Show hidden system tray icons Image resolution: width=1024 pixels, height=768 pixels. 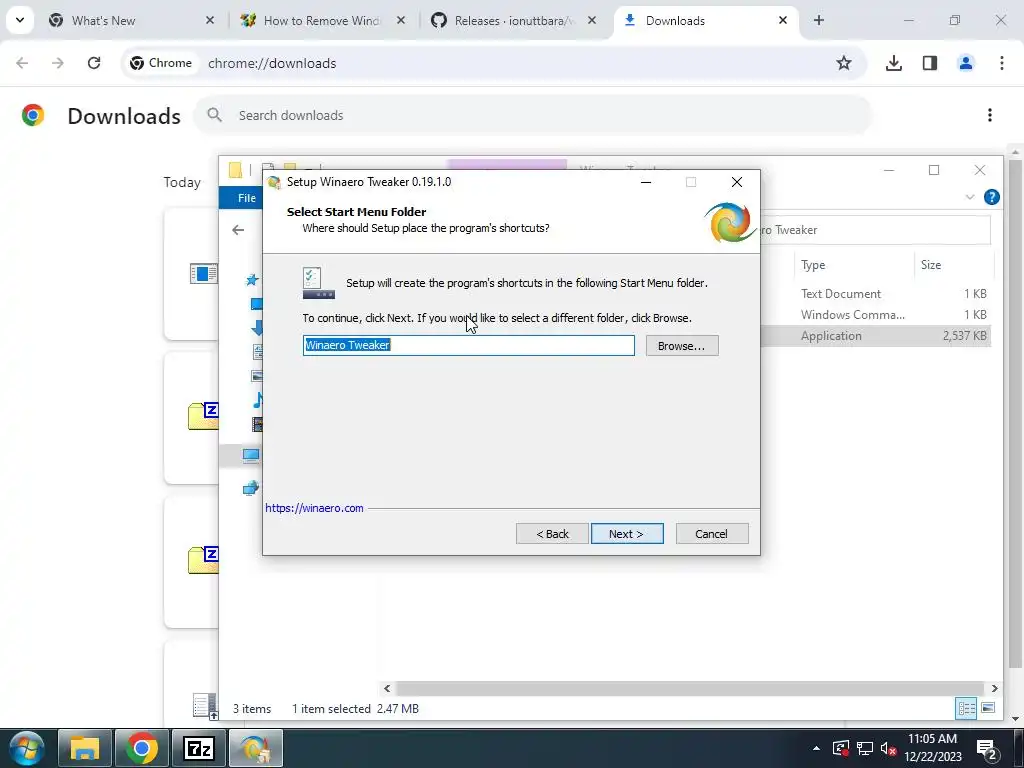click(x=816, y=748)
